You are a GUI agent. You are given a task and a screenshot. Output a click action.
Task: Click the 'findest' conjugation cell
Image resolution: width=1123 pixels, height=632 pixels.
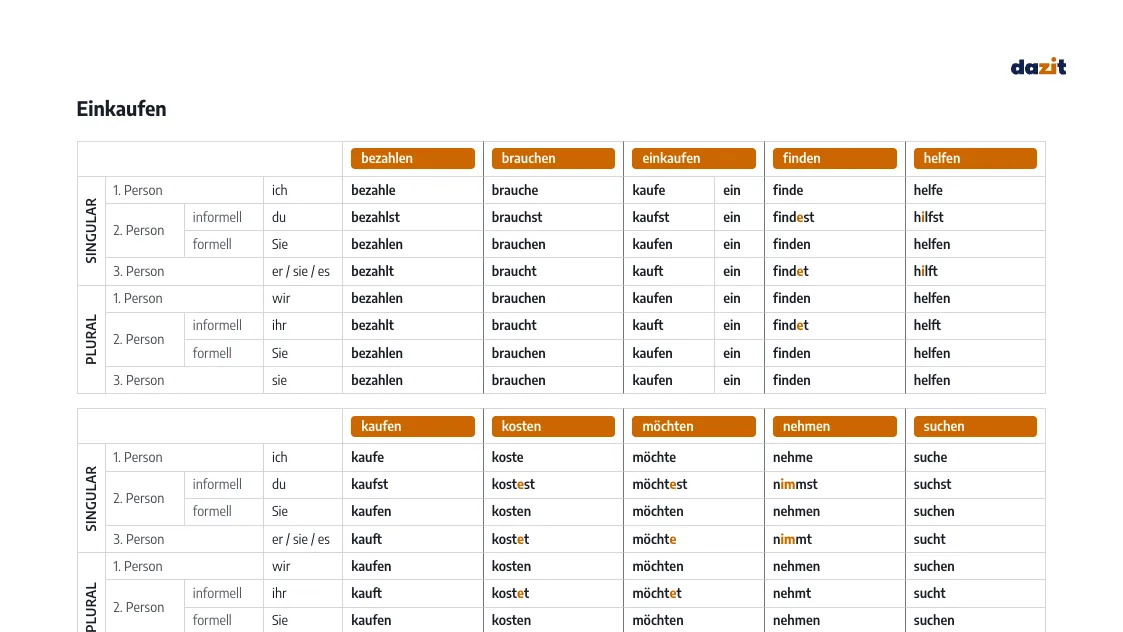834,217
